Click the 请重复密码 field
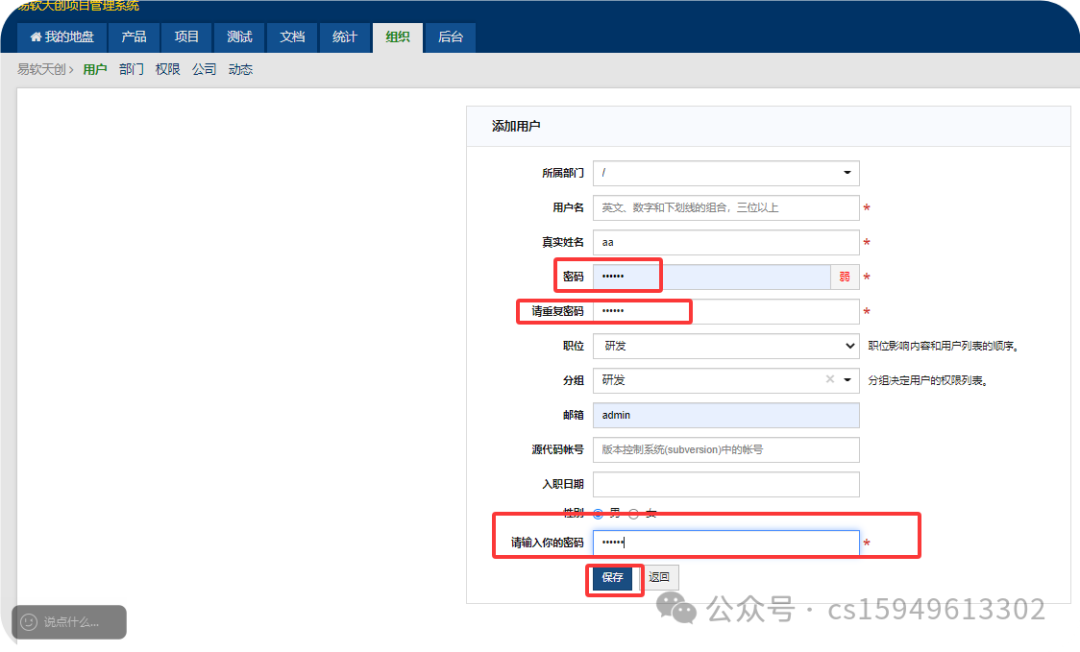 tap(726, 311)
